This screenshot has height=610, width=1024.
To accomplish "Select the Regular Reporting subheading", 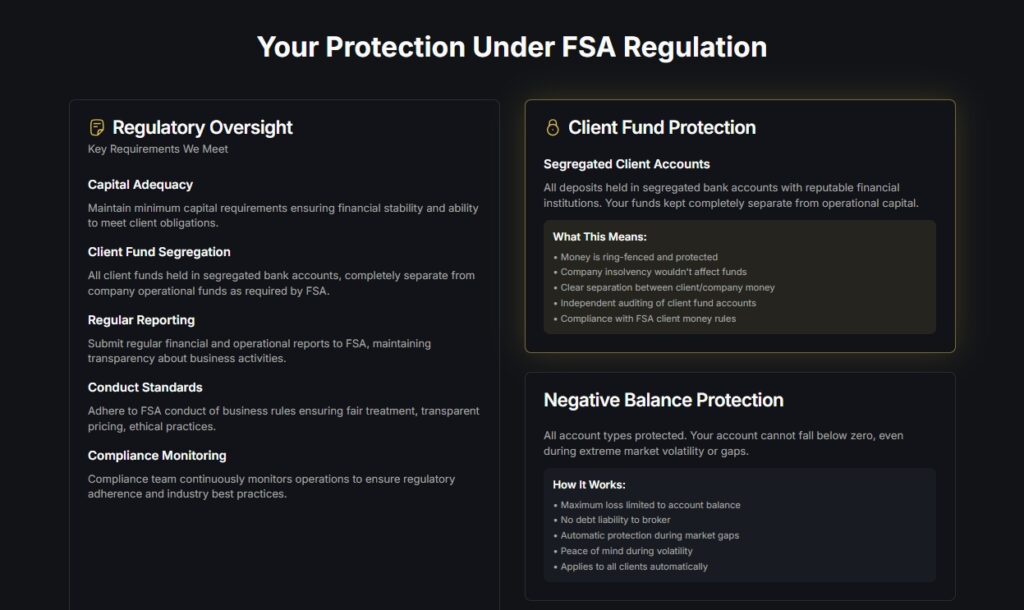I will coord(141,320).
